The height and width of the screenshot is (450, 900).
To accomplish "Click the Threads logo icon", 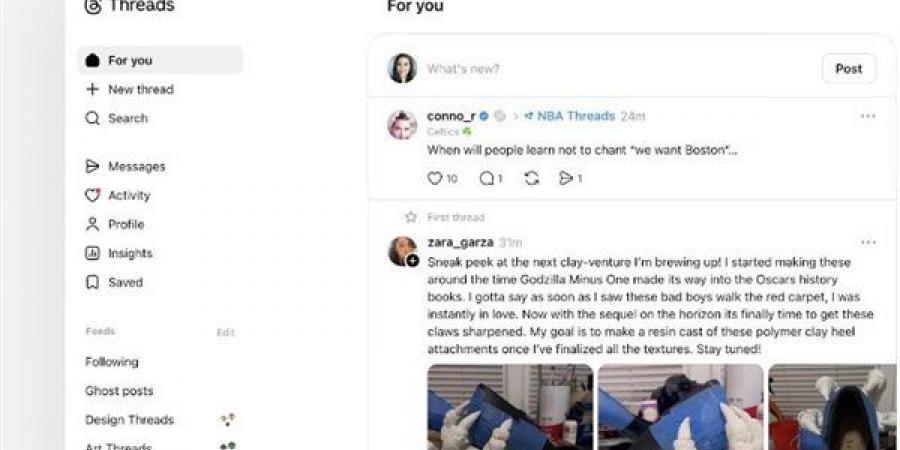I will (x=93, y=6).
